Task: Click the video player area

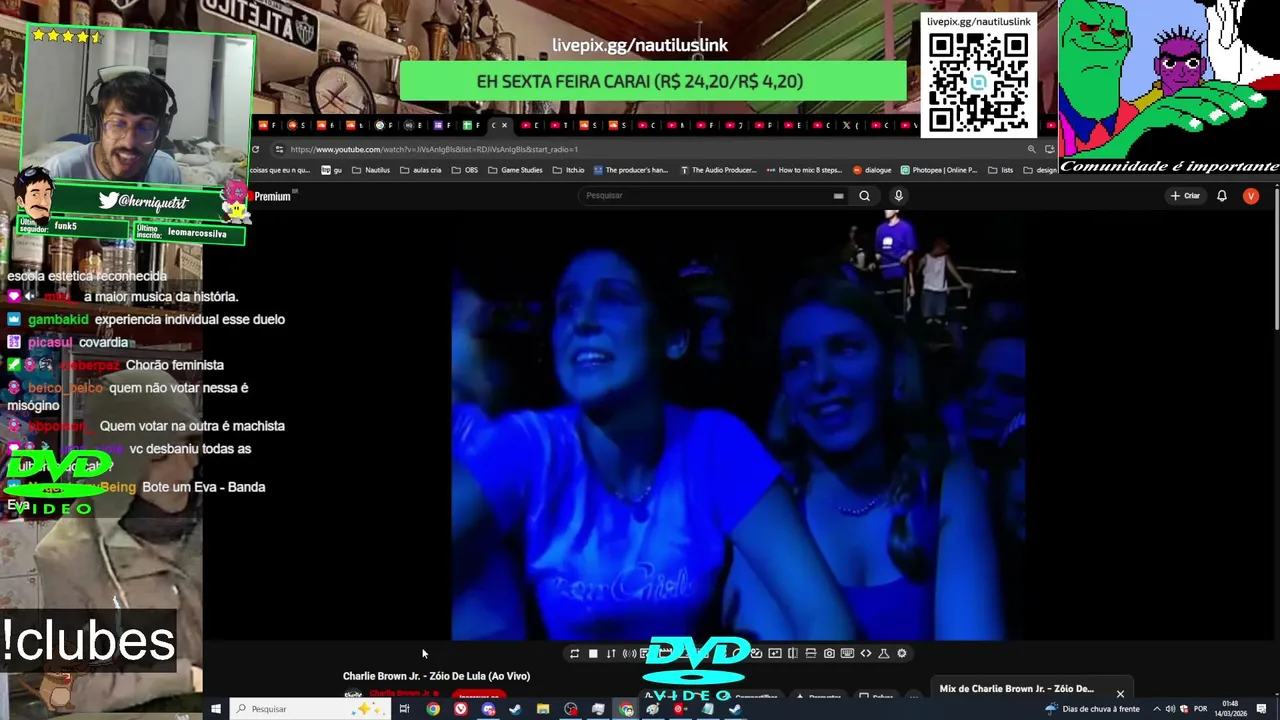Action: (738, 425)
